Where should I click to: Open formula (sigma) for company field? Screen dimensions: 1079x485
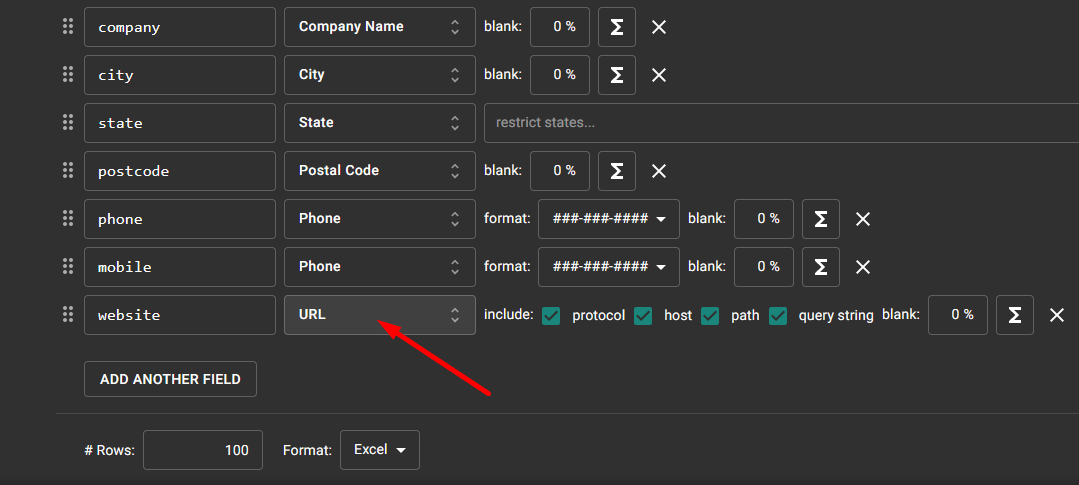(617, 27)
